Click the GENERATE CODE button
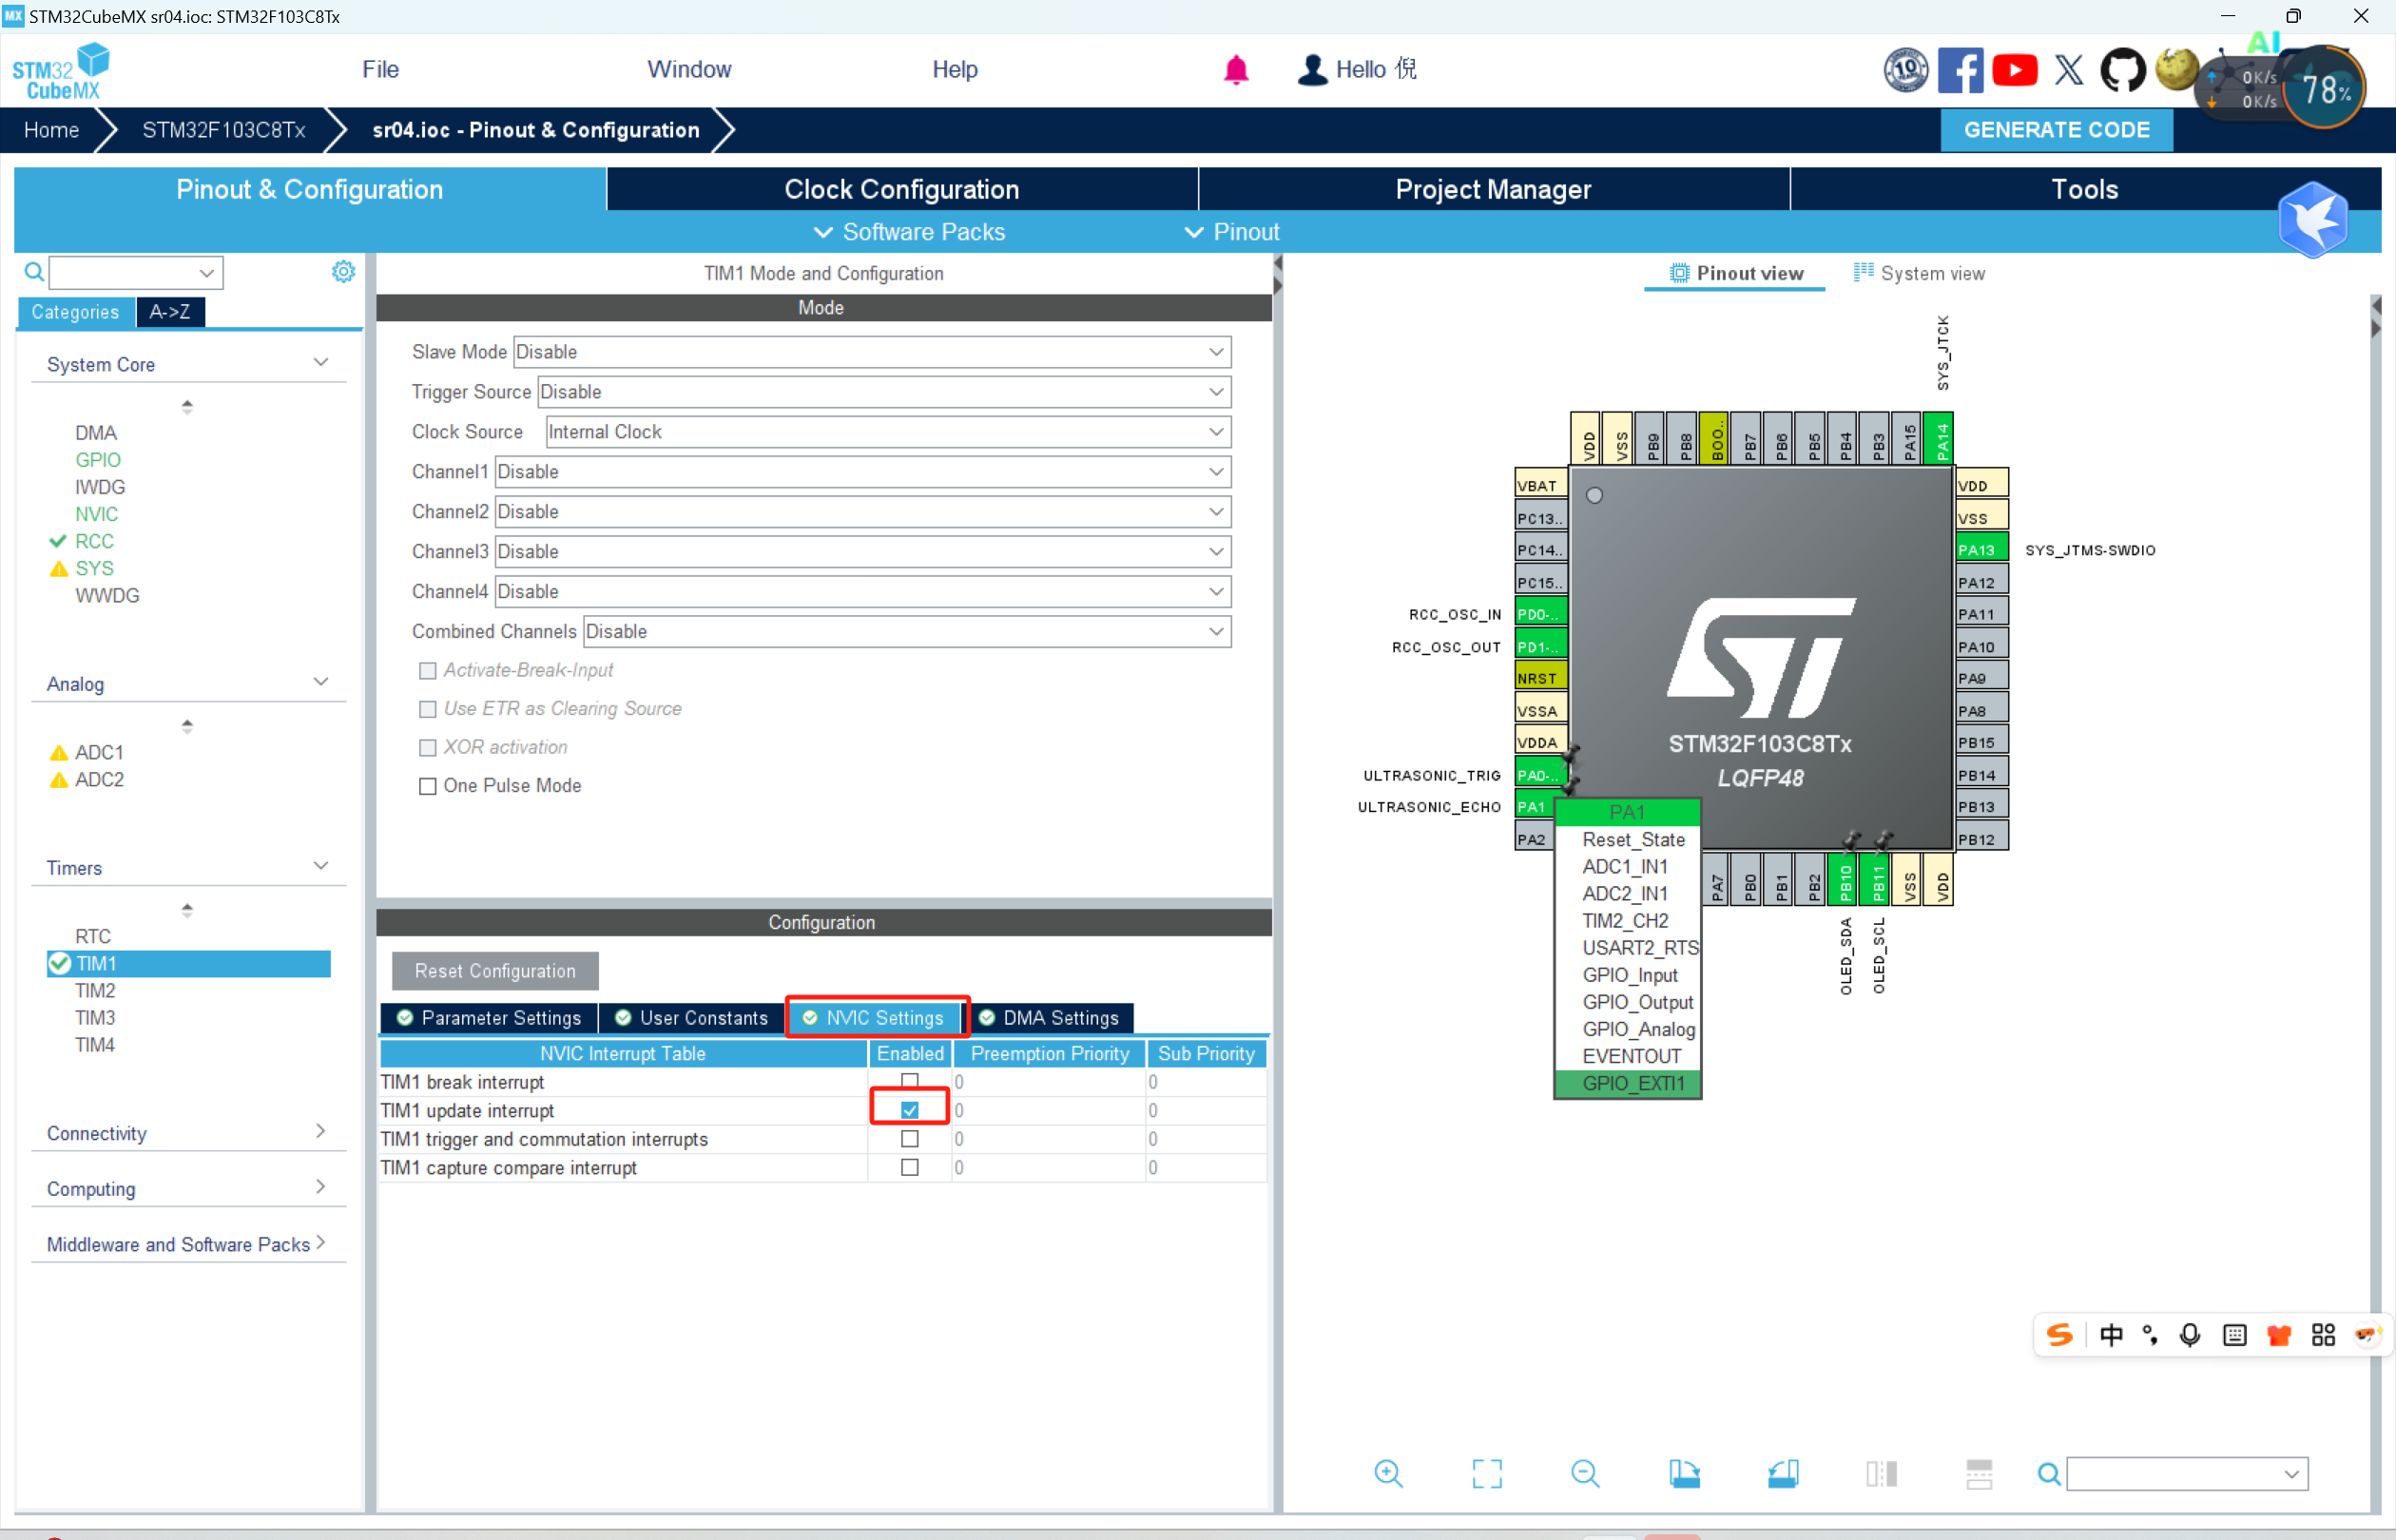 pyautogui.click(x=2056, y=130)
